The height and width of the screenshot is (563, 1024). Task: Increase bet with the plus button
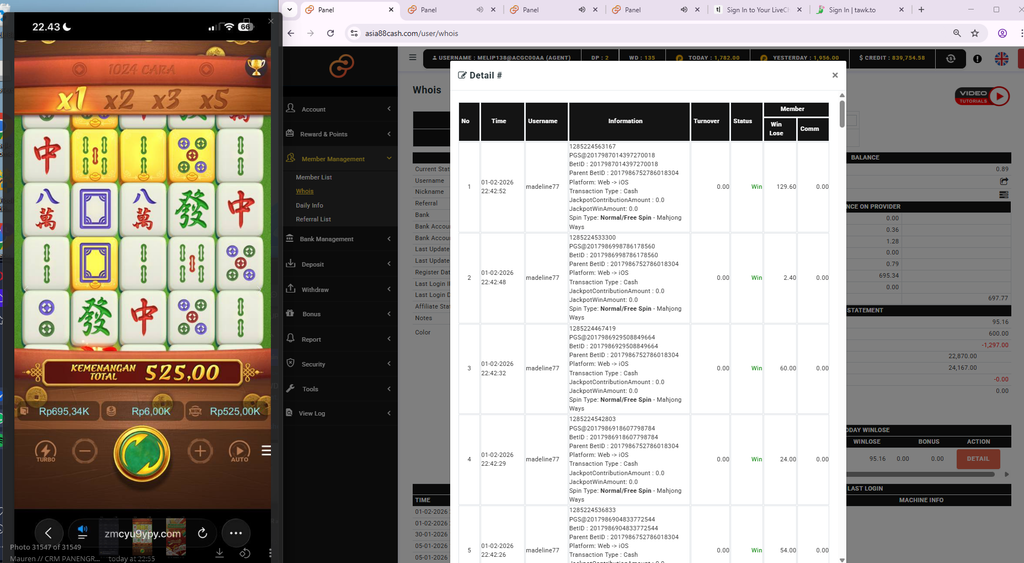coord(200,451)
